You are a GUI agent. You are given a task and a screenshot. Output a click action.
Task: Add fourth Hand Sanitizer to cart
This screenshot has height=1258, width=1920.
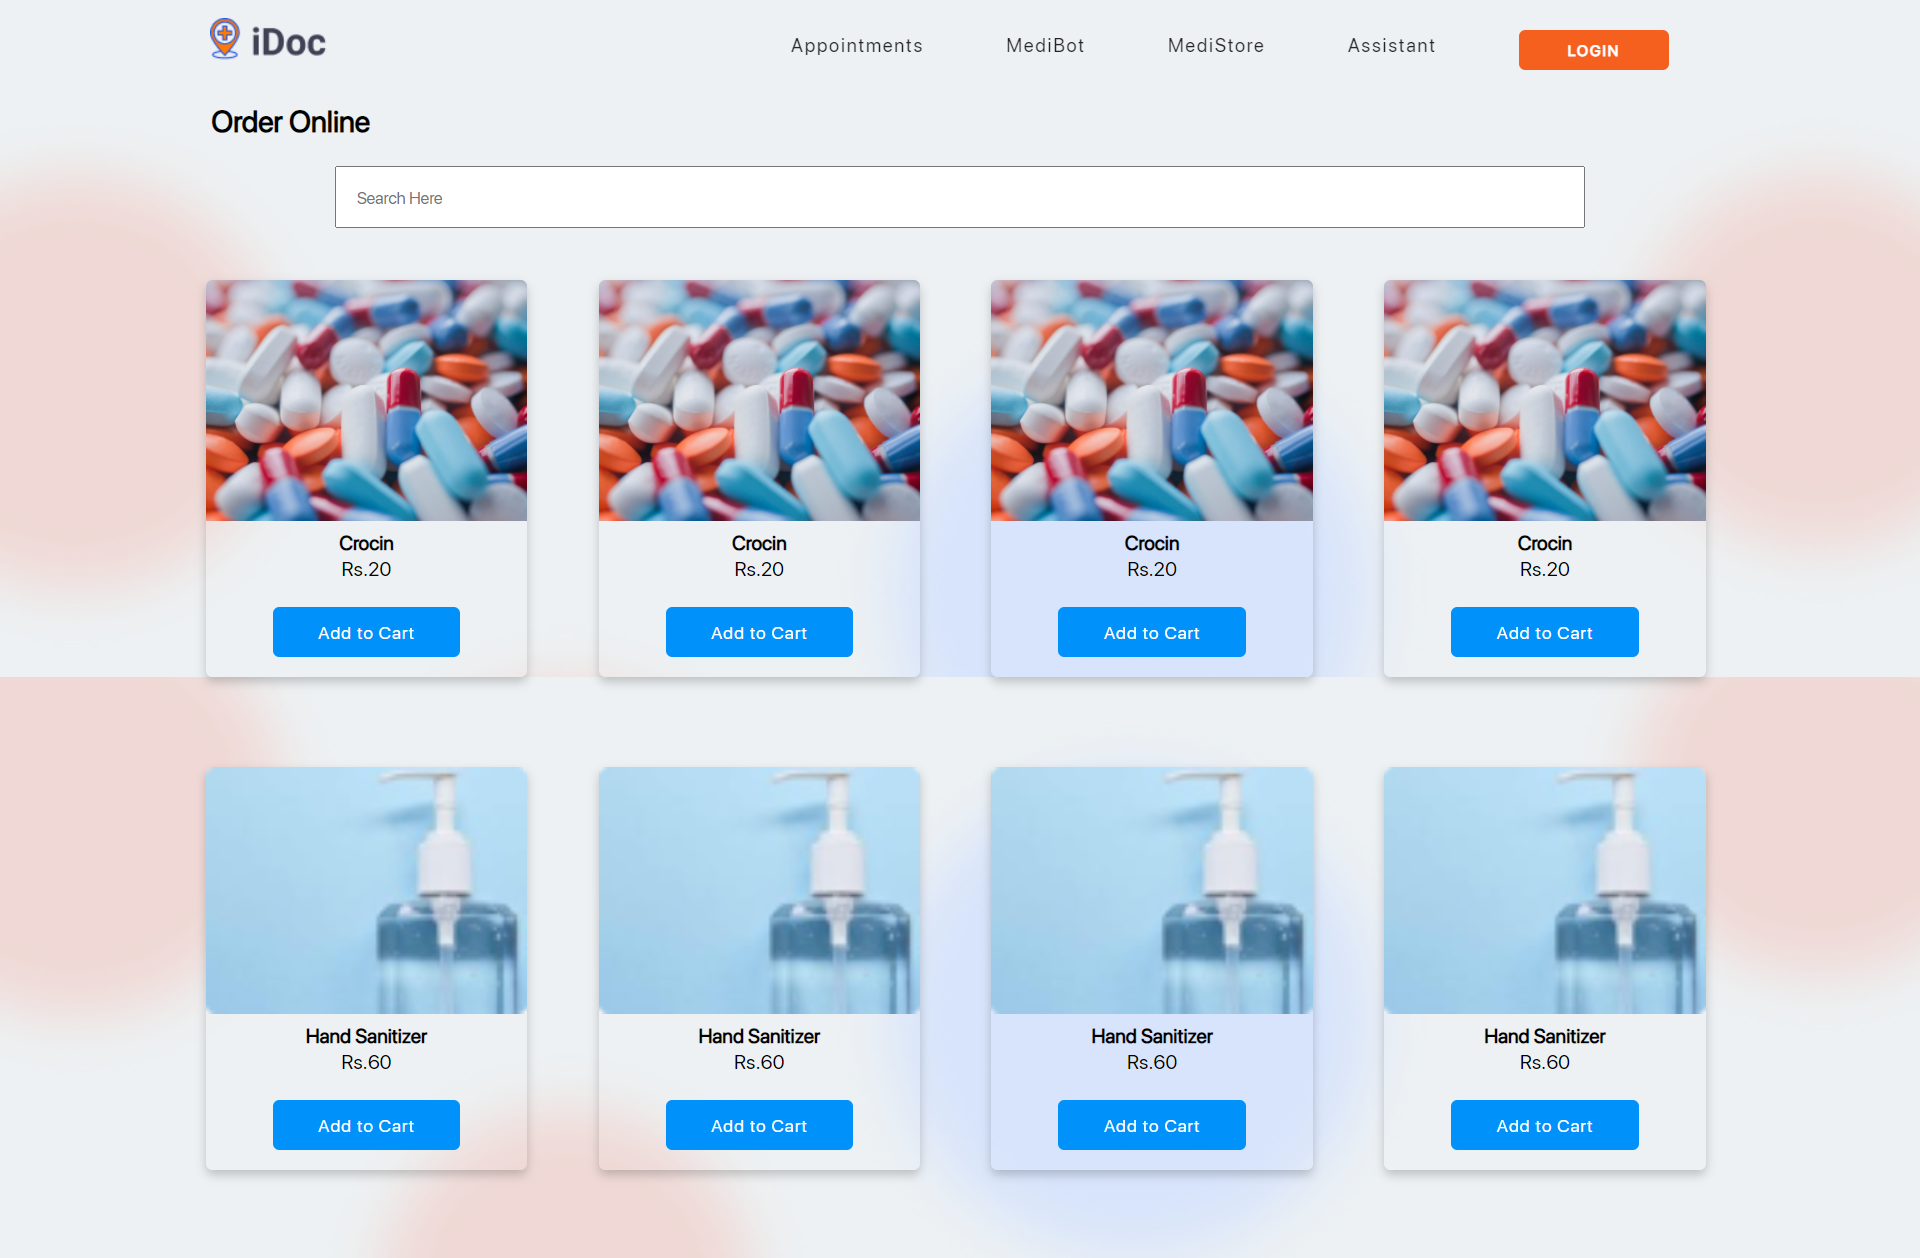point(1544,1125)
